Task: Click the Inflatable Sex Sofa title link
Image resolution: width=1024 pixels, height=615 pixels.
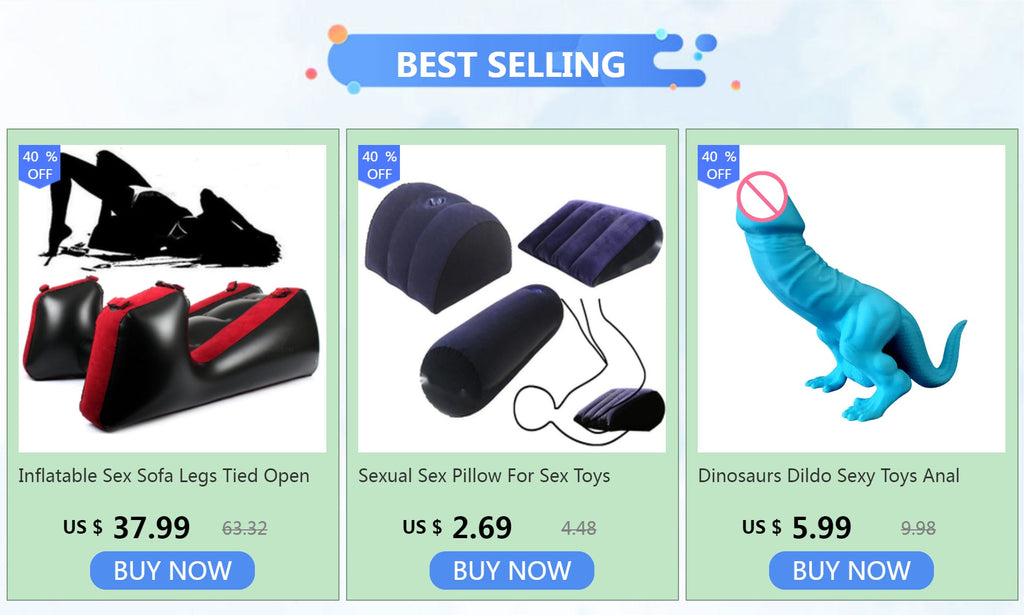Action: pos(164,476)
